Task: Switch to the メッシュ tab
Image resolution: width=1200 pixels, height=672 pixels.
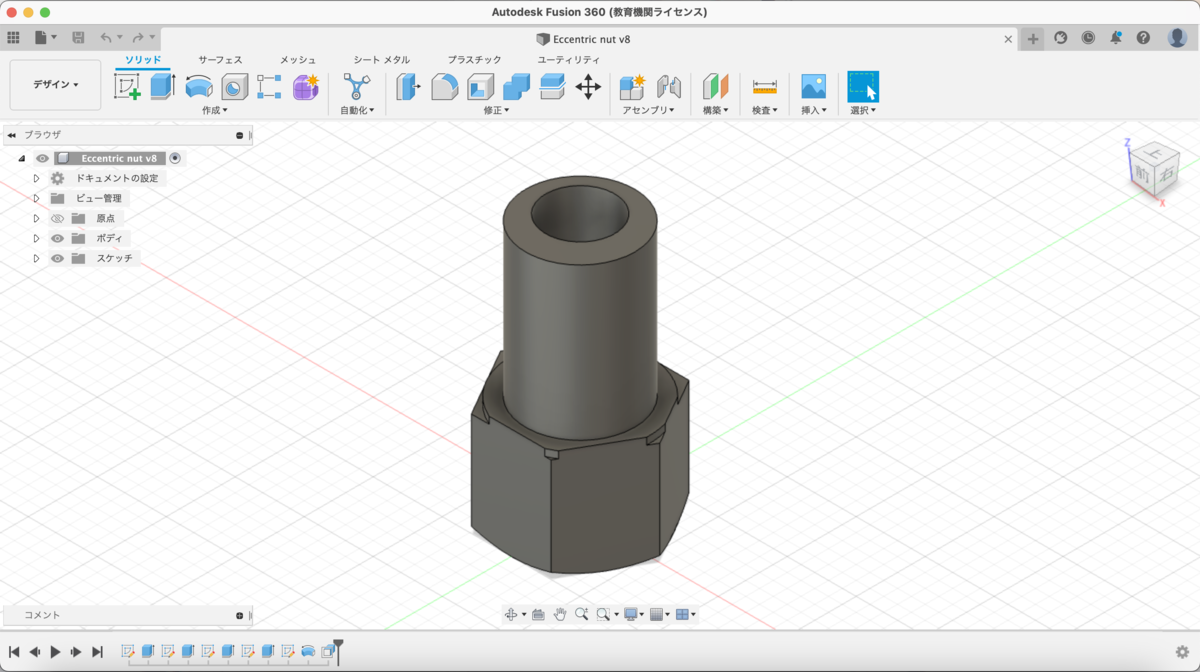Action: coord(298,60)
